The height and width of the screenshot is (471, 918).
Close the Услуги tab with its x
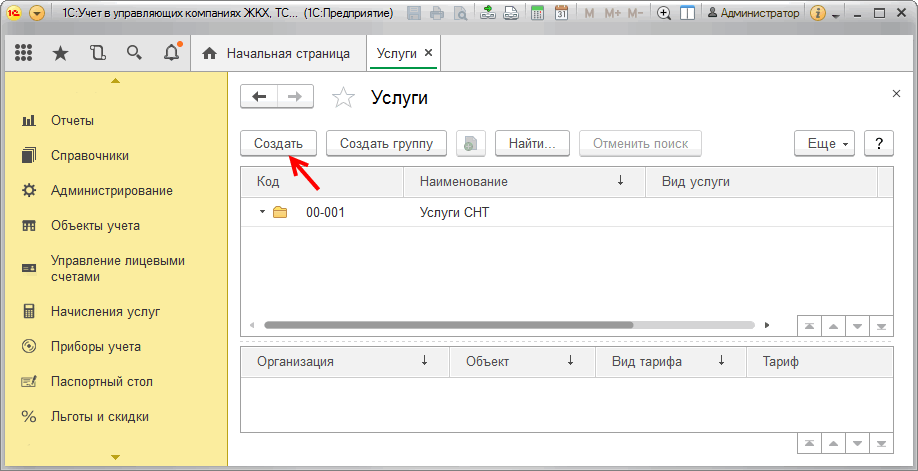[x=428, y=53]
